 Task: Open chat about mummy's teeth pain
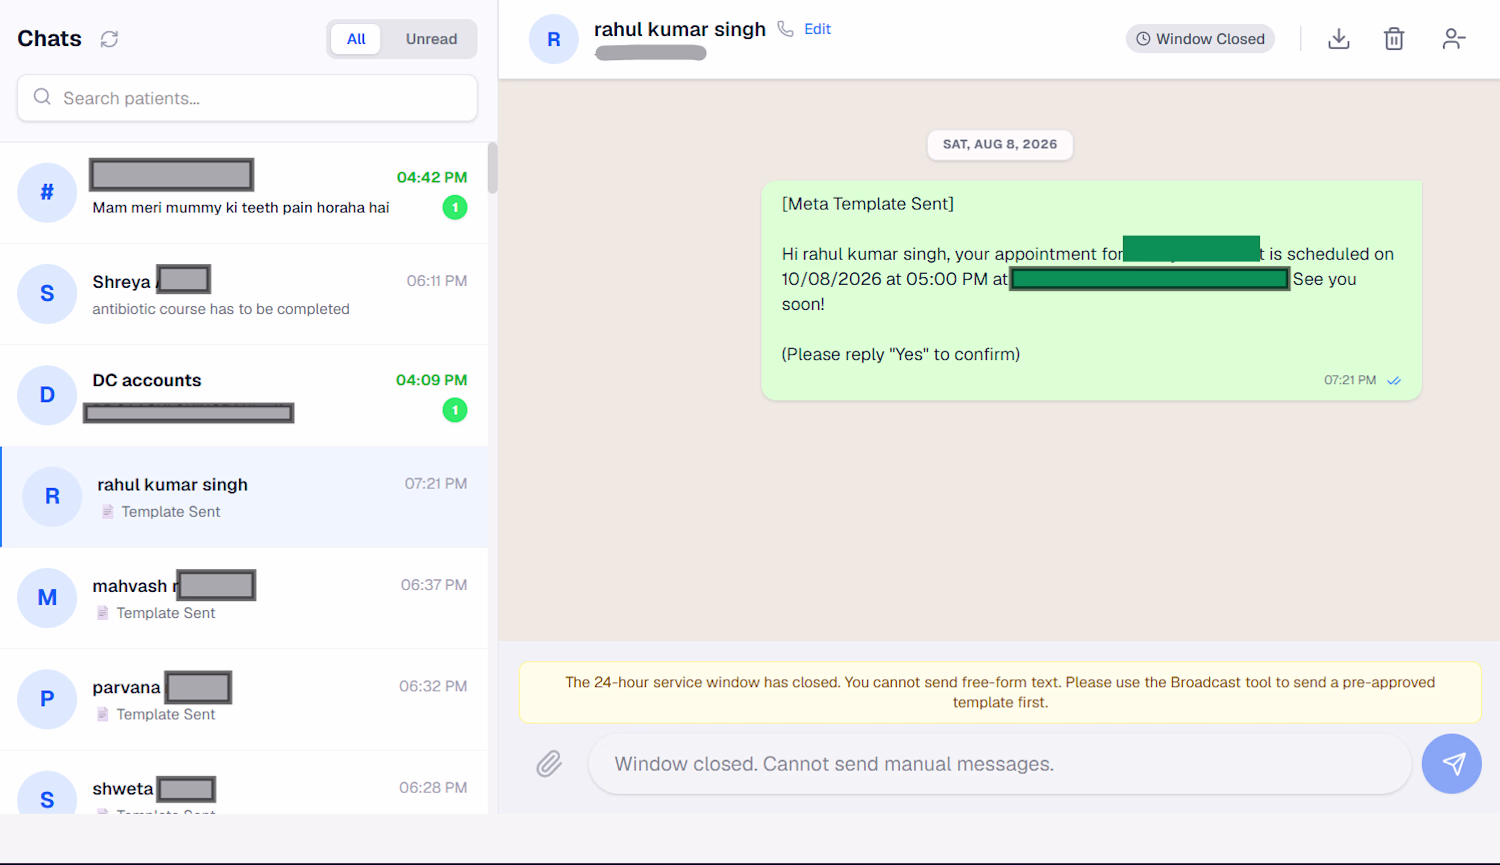pos(244,193)
